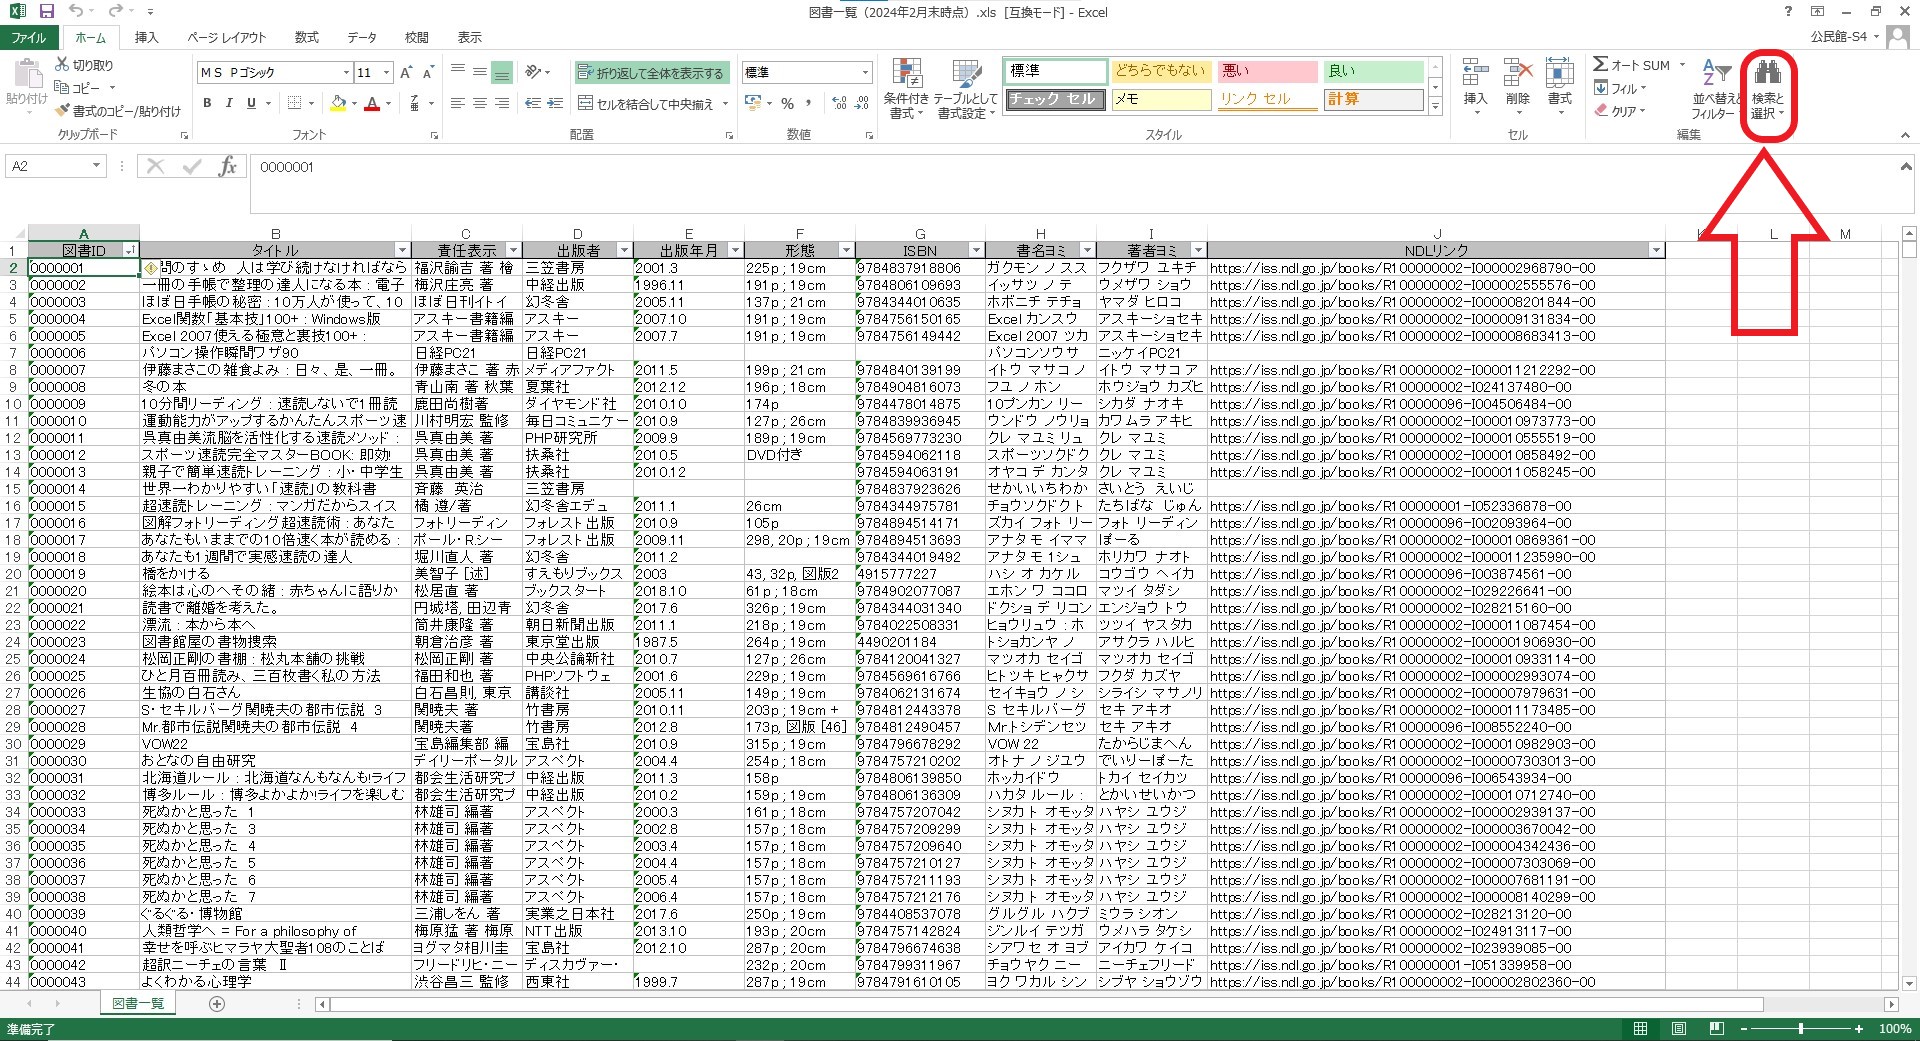Open Find & Select (検索と選択) binoculars

(1767, 88)
